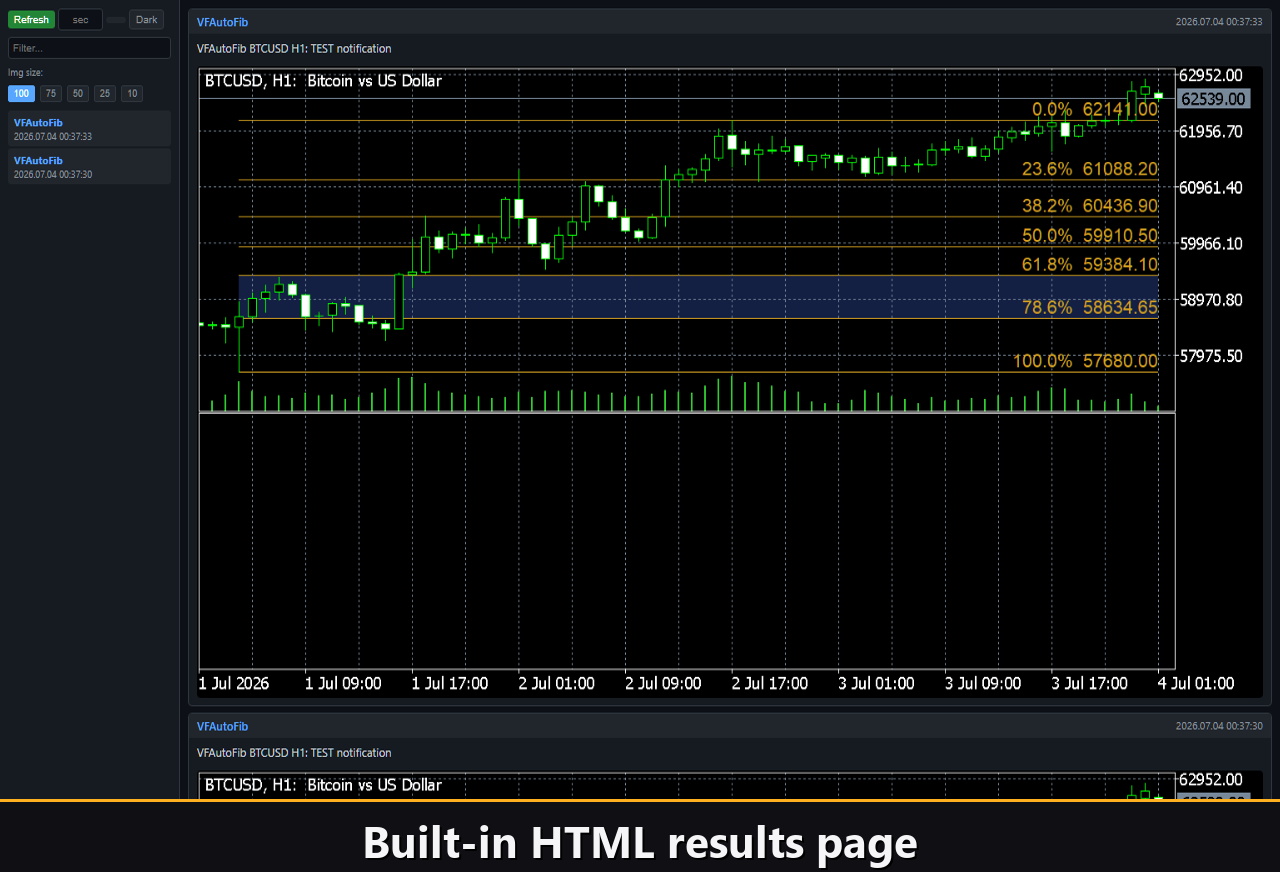The height and width of the screenshot is (872, 1280).
Task: Click the current price tag 62539.00
Action: click(1214, 98)
